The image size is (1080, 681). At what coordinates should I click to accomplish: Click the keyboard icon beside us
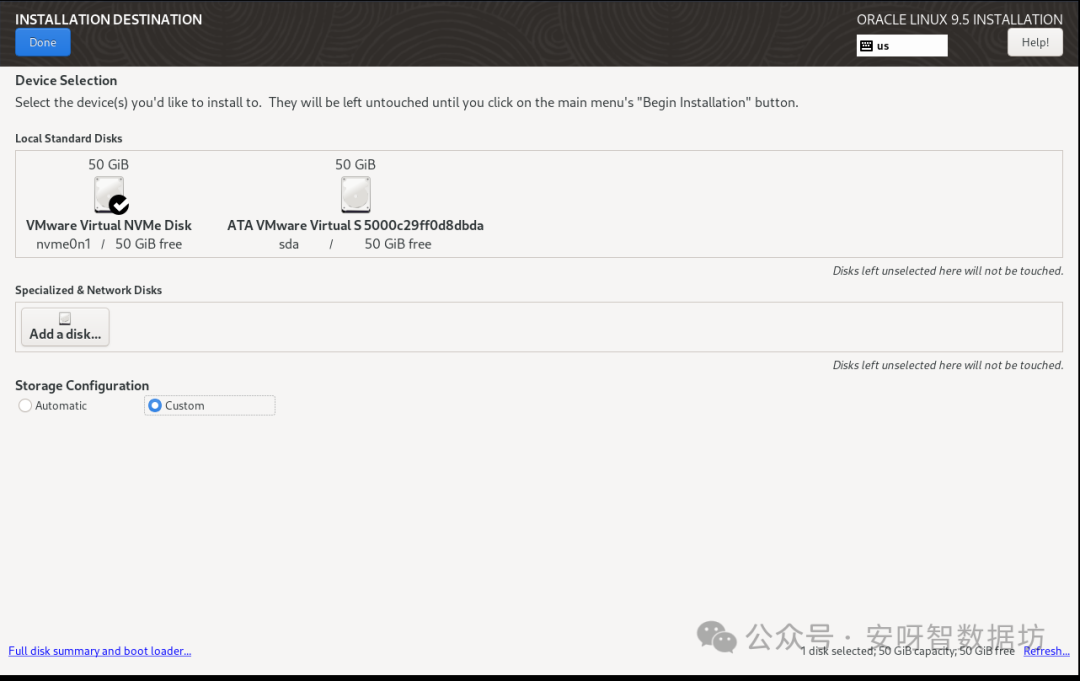(x=866, y=46)
